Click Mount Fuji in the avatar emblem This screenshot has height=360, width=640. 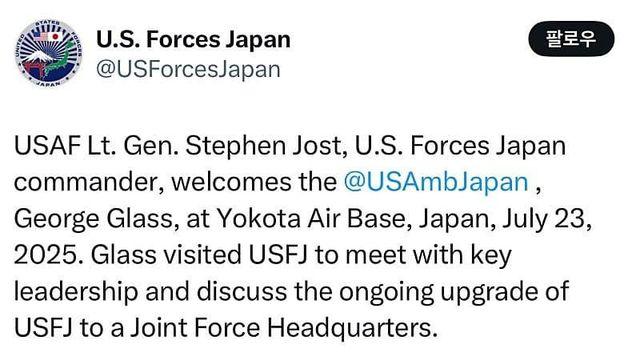(41, 57)
